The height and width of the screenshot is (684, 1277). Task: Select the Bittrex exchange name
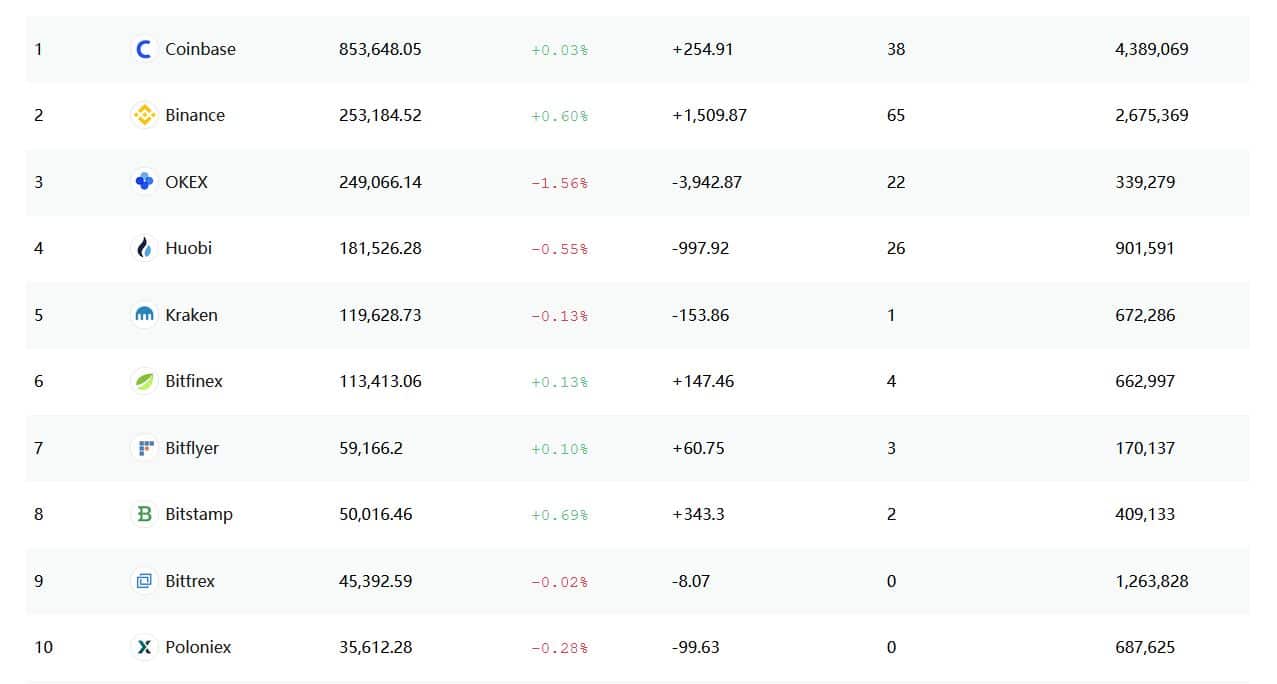(x=190, y=581)
